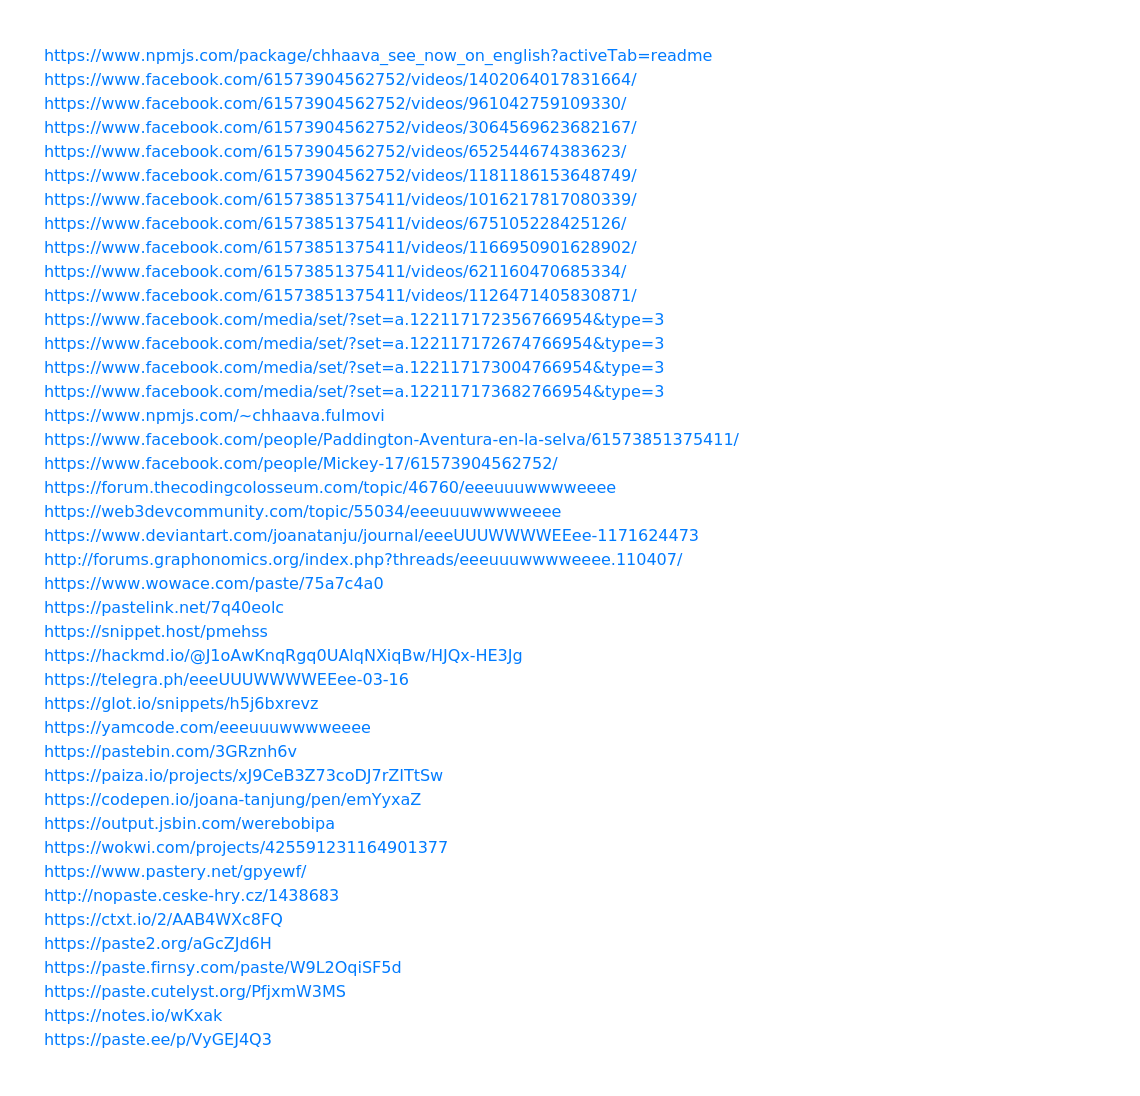Open the pastebin.com/3GRznh6v link

pyautogui.click(x=171, y=752)
